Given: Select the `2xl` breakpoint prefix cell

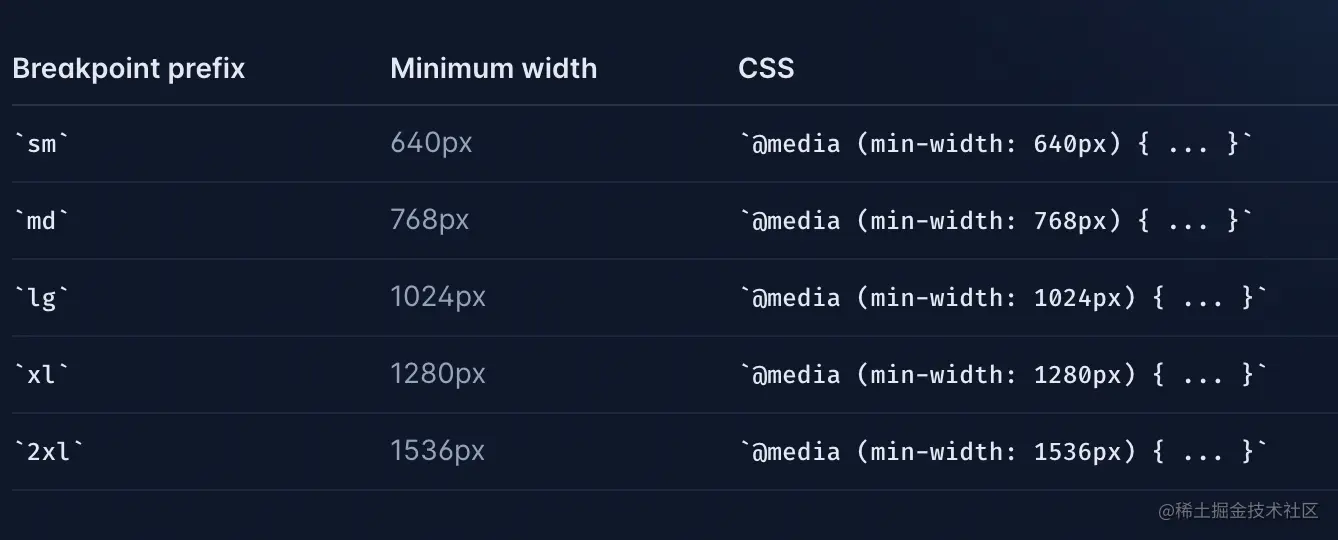Looking at the screenshot, I should (49, 452).
